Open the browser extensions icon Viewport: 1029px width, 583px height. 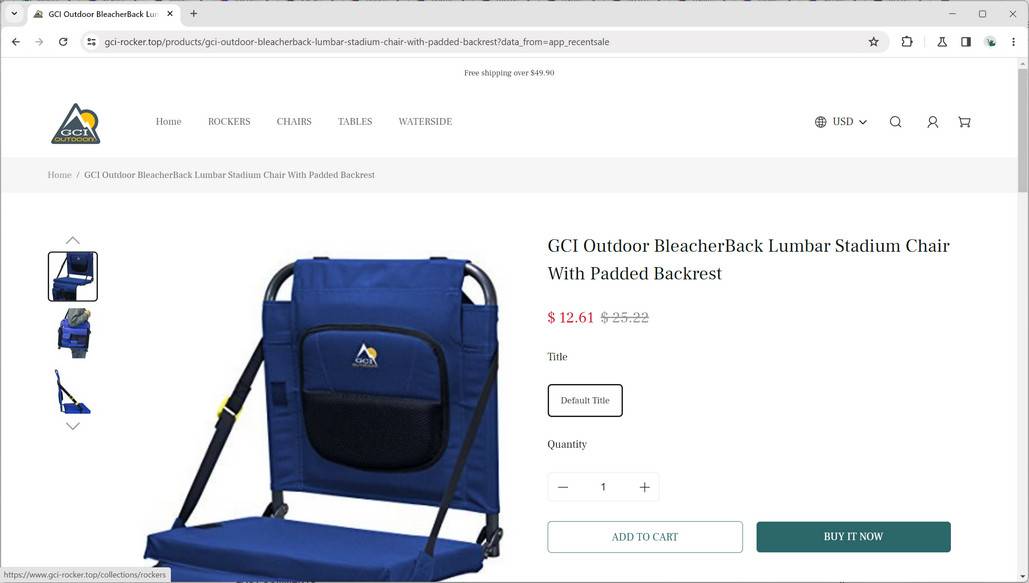[907, 41]
